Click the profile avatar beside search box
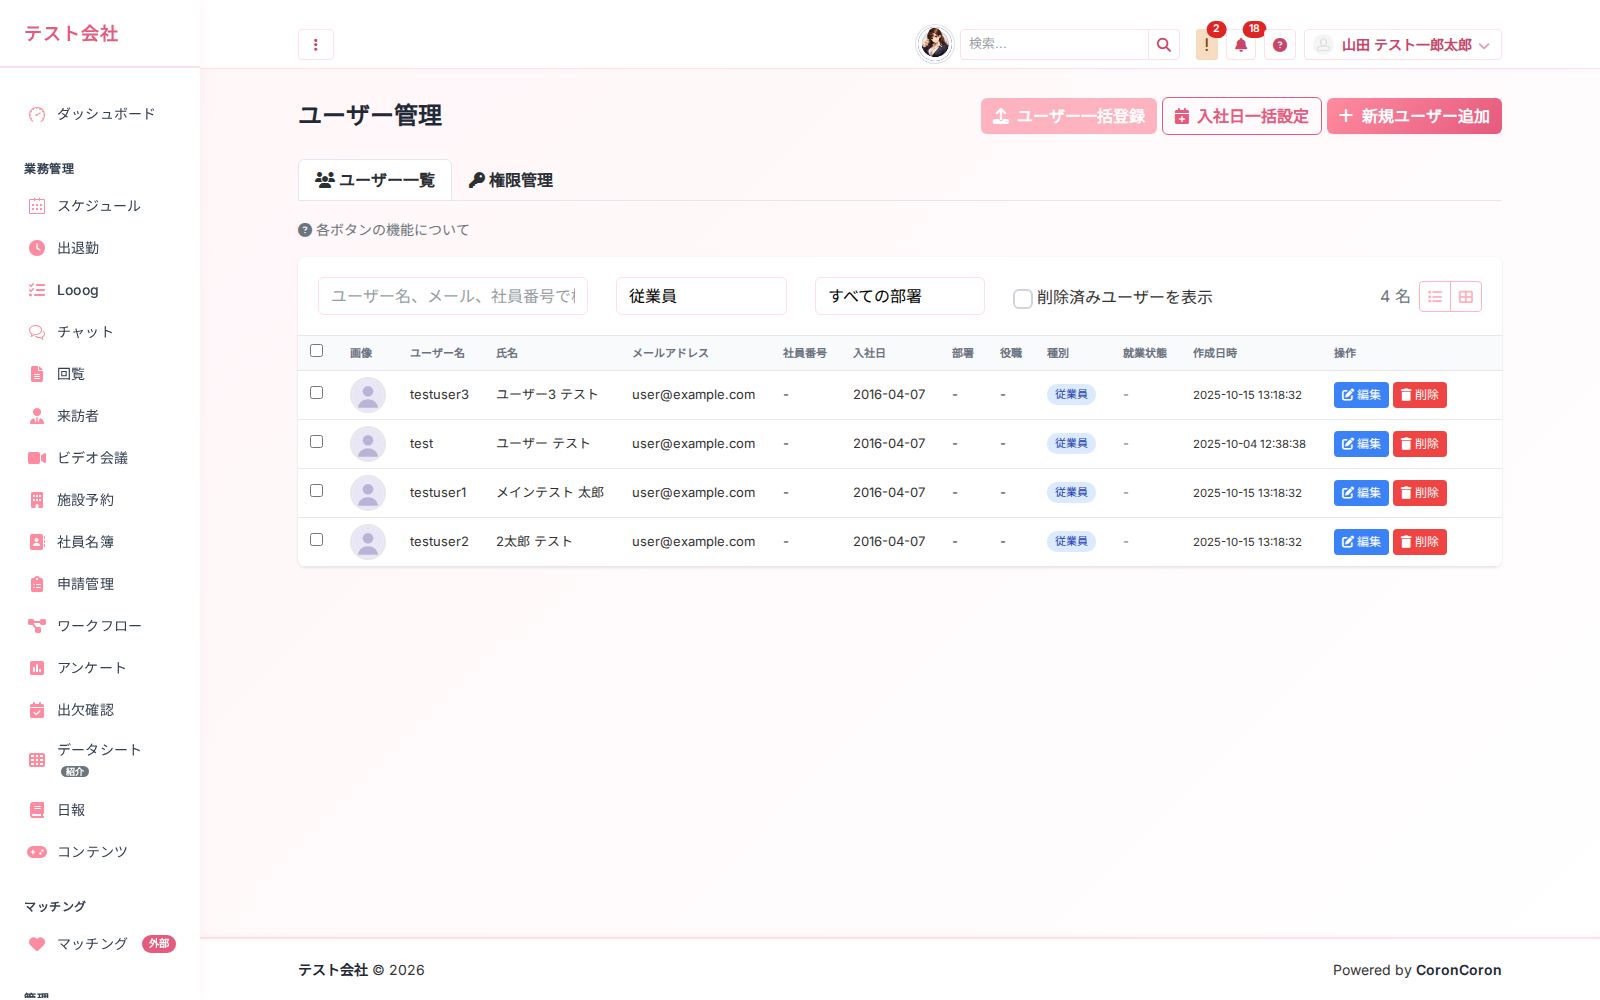 pyautogui.click(x=935, y=43)
